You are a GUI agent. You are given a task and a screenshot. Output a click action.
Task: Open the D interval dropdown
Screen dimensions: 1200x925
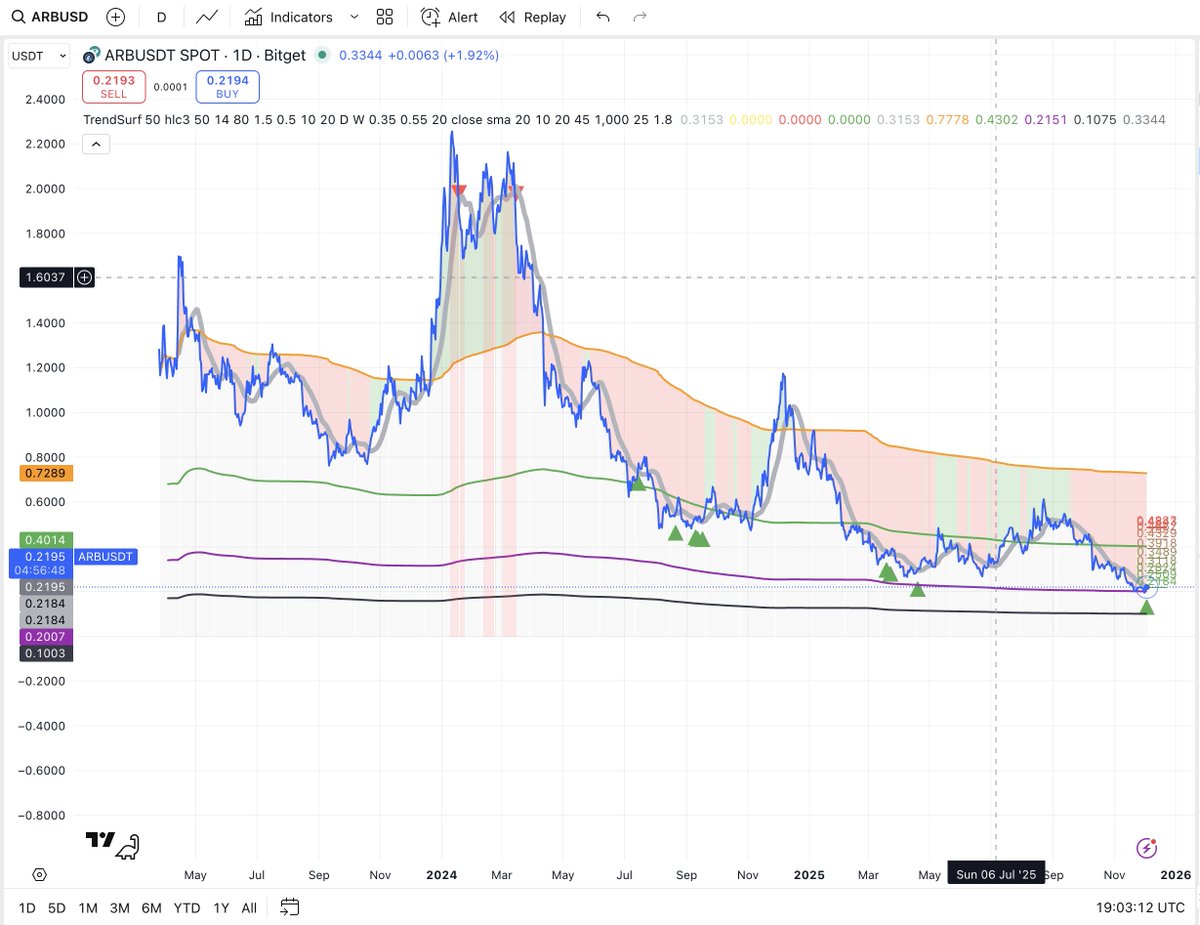(x=161, y=16)
